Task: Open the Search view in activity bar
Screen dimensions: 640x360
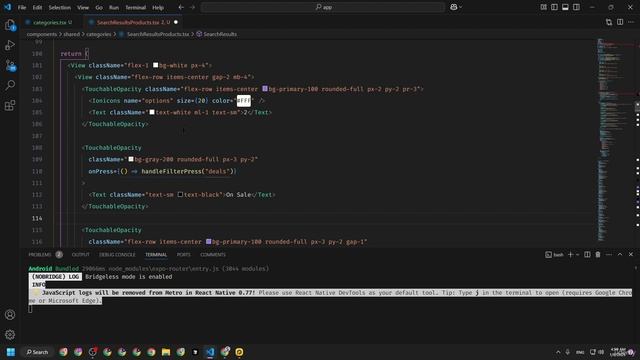Action: [x=10, y=85]
